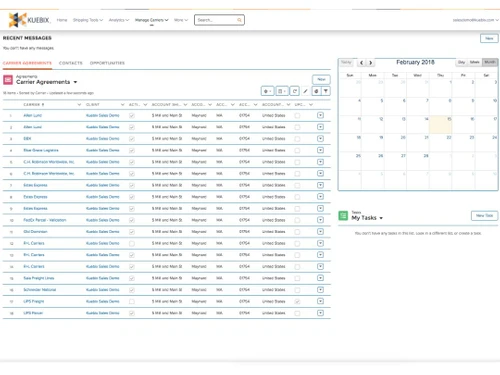This screenshot has width=500, height=375.
Task: Open list view controls gear
Action: (267, 91)
